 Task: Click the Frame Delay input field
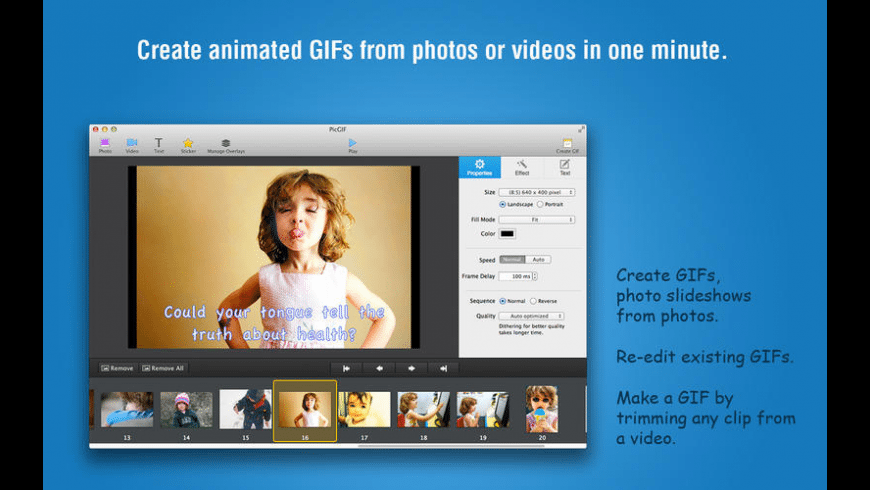(x=515, y=276)
